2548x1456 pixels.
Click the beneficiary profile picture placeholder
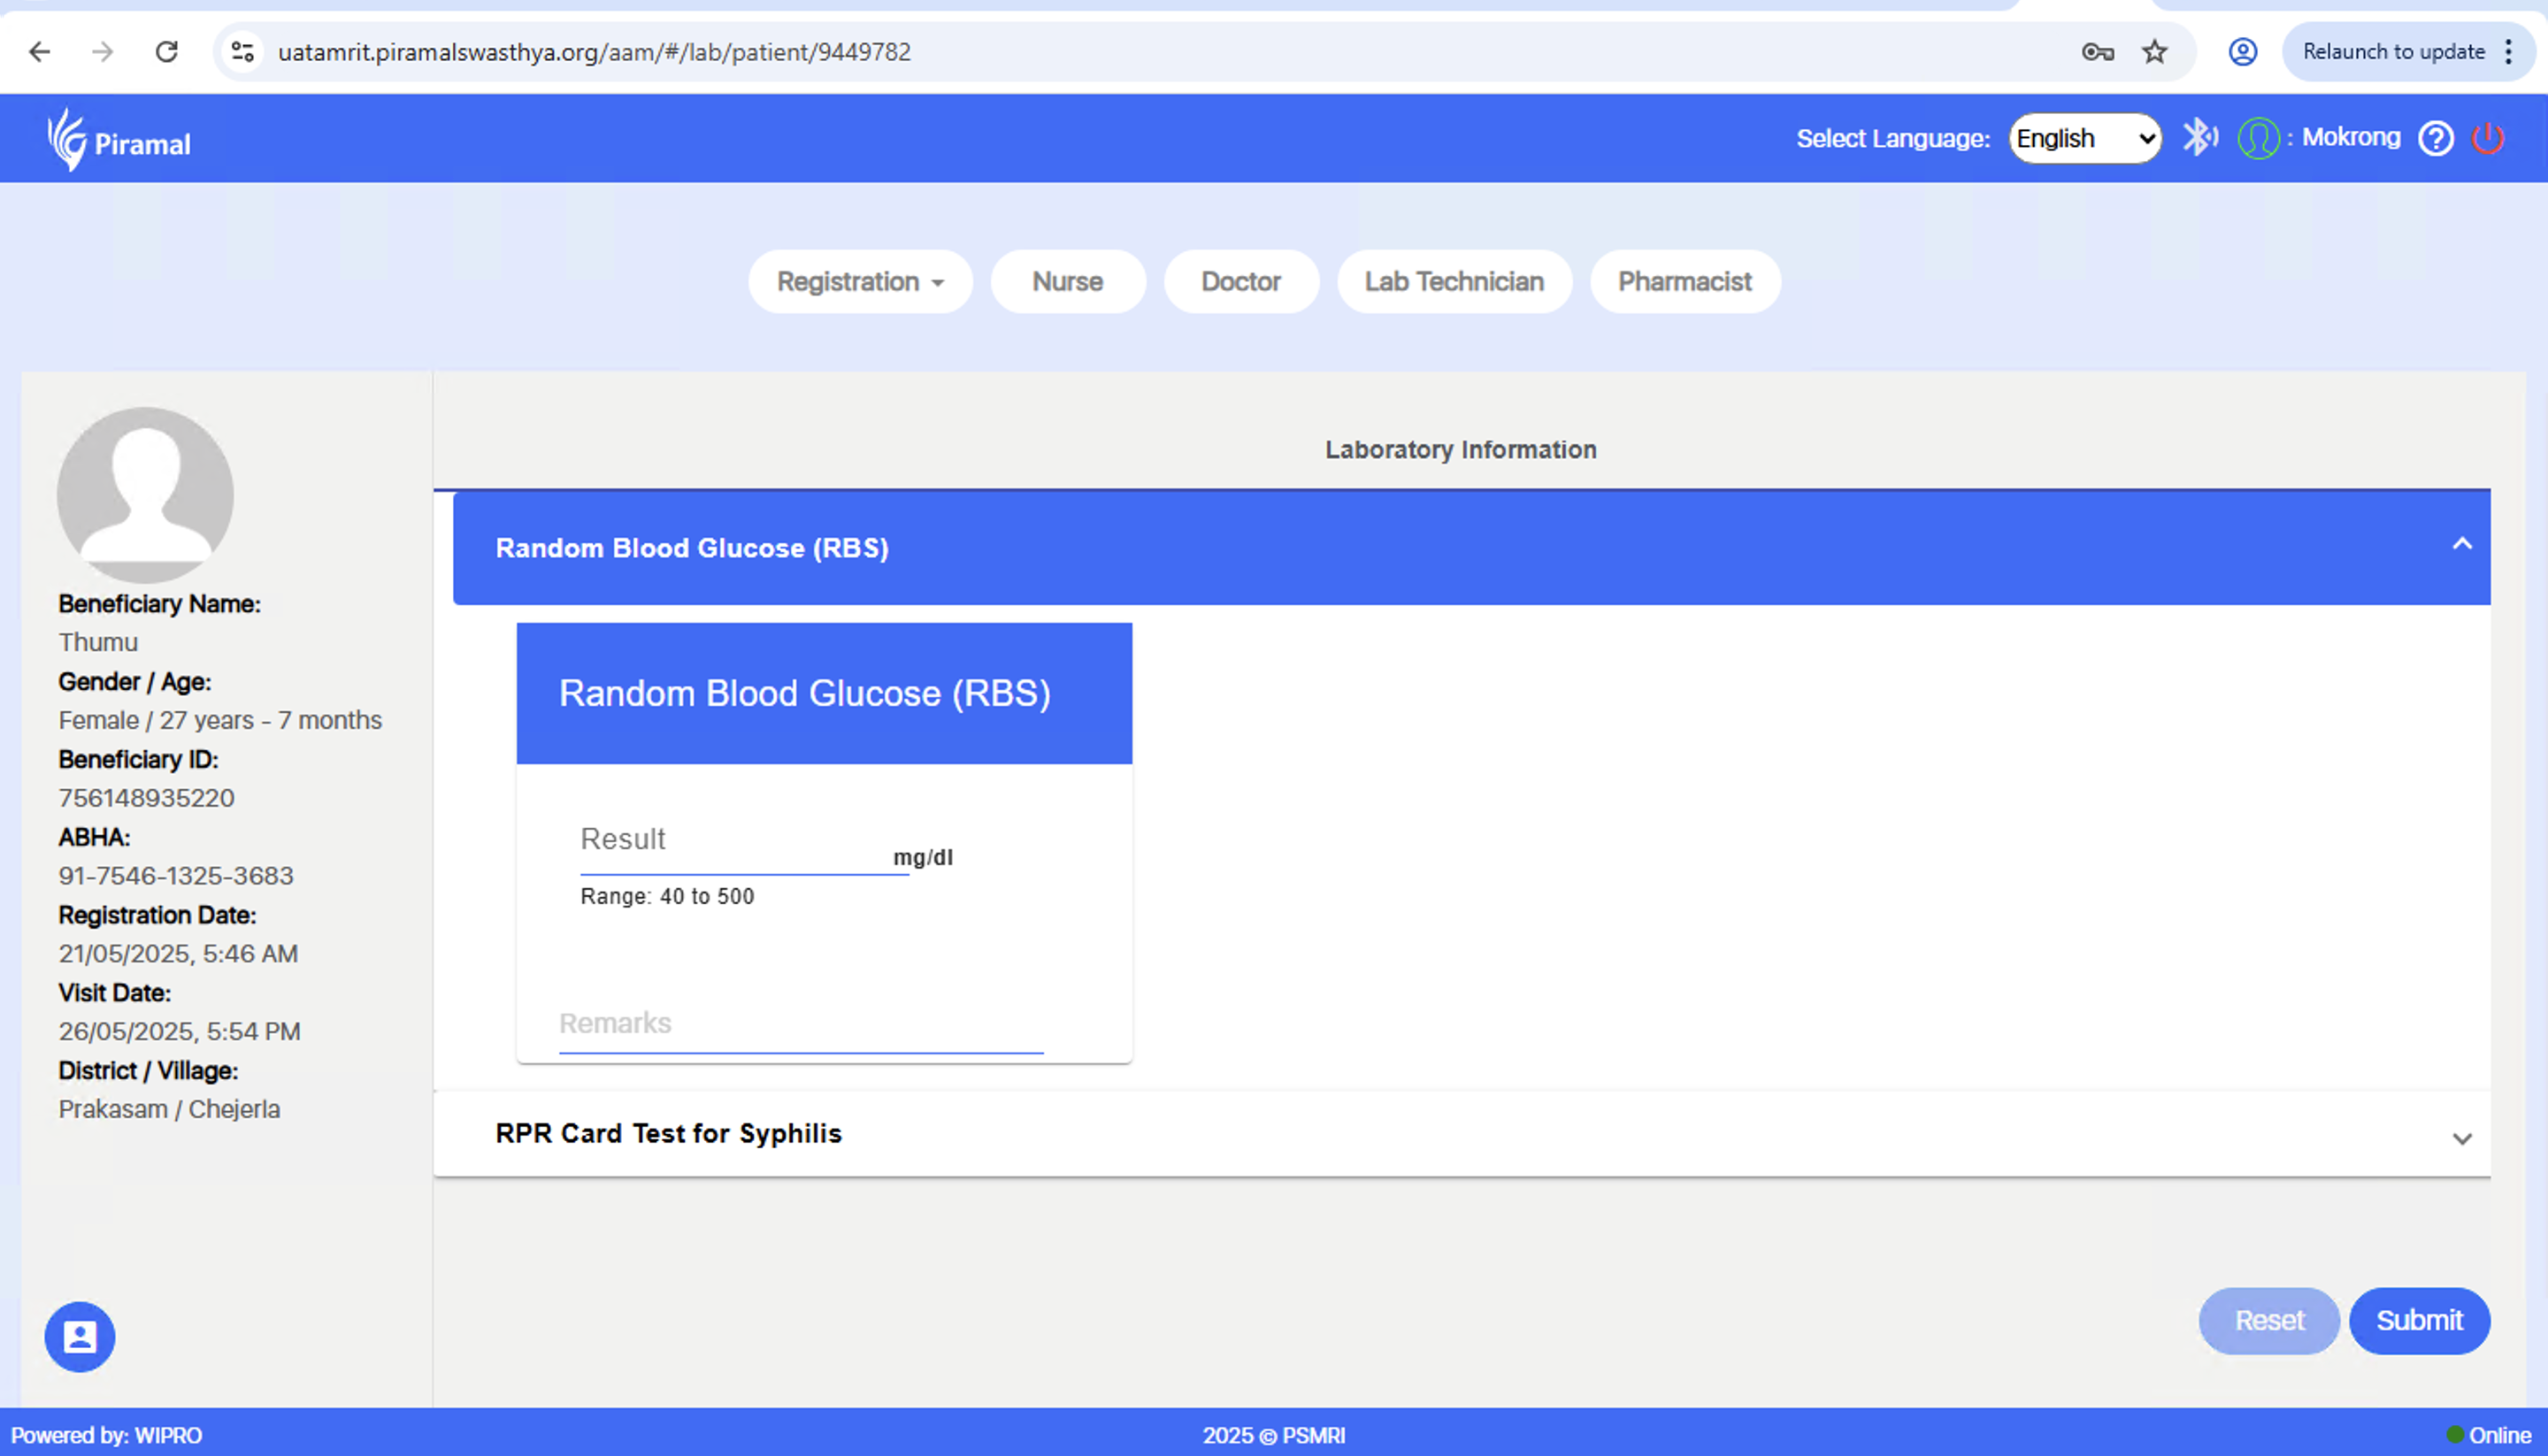(x=145, y=495)
